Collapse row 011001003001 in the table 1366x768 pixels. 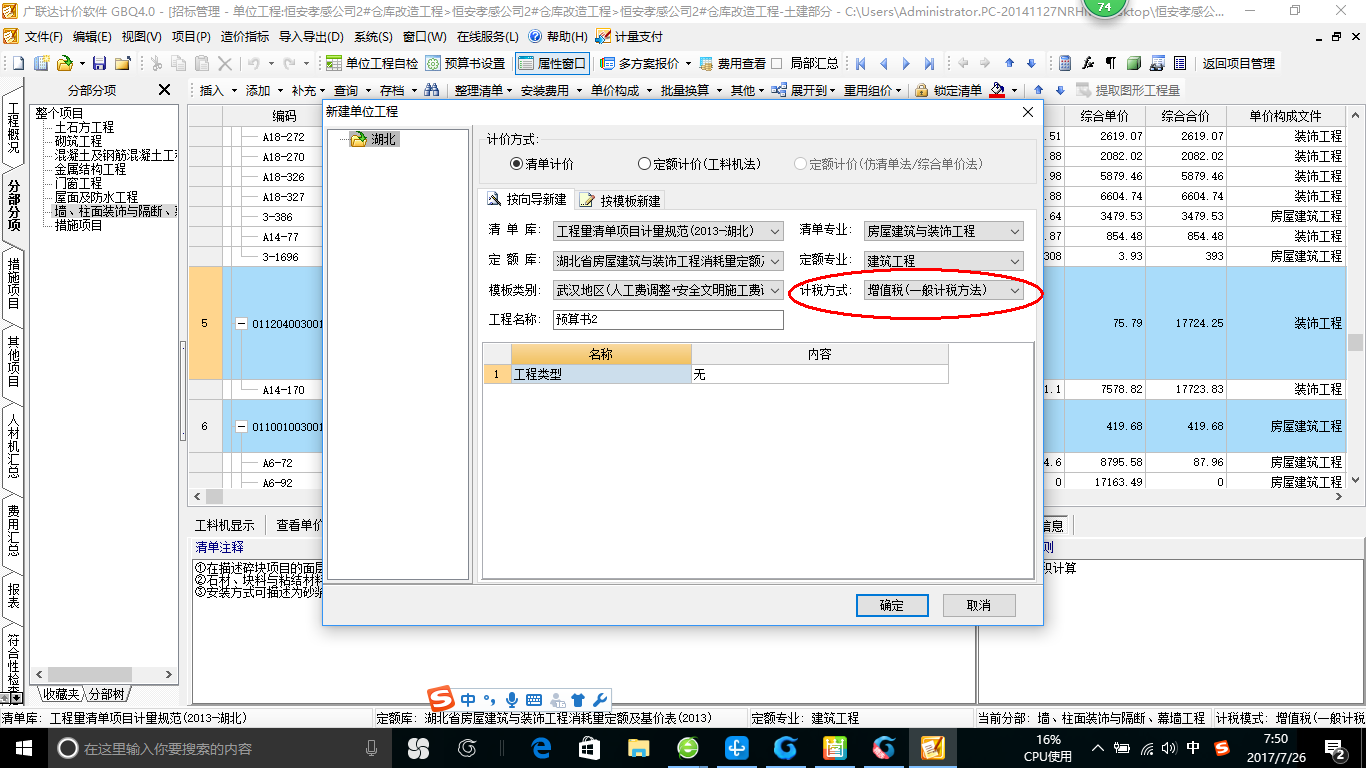[240, 426]
